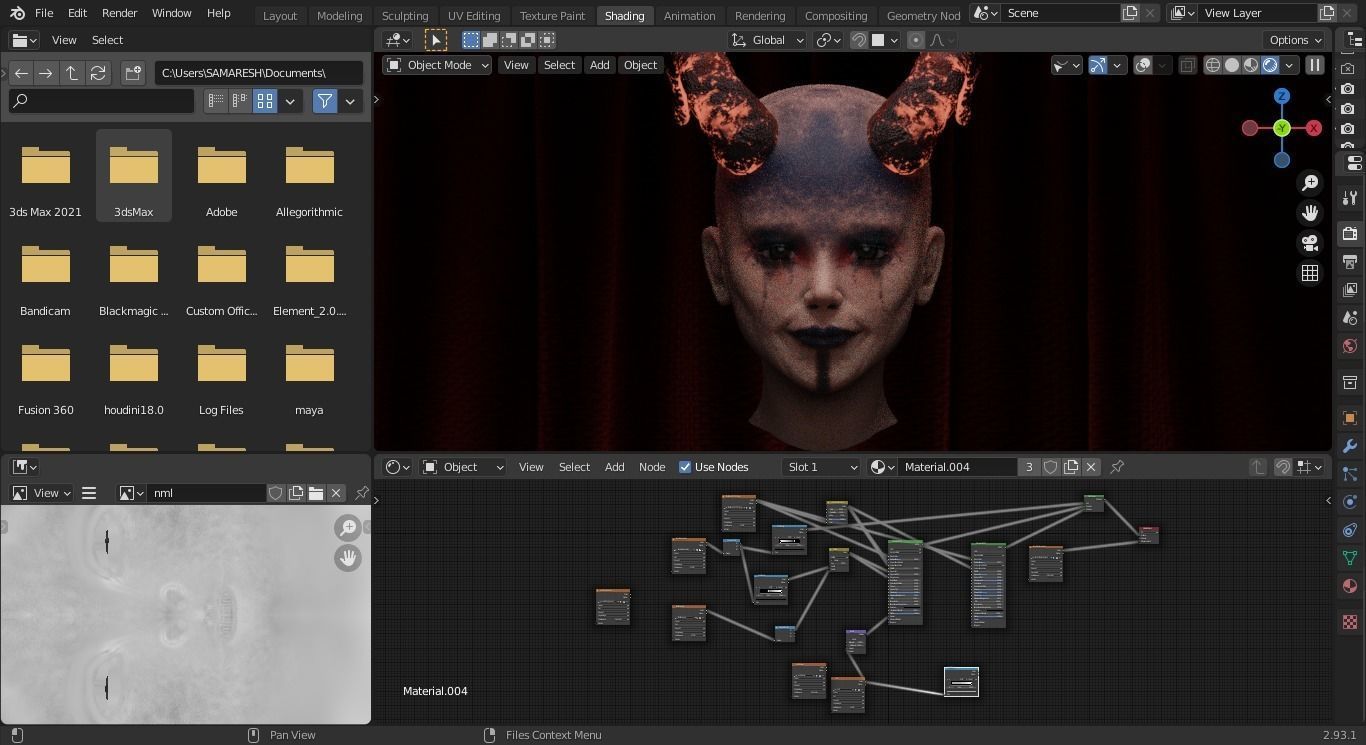Click the Blender logo icon in menu bar
Screen dimensions: 1366x745
coord(17,13)
